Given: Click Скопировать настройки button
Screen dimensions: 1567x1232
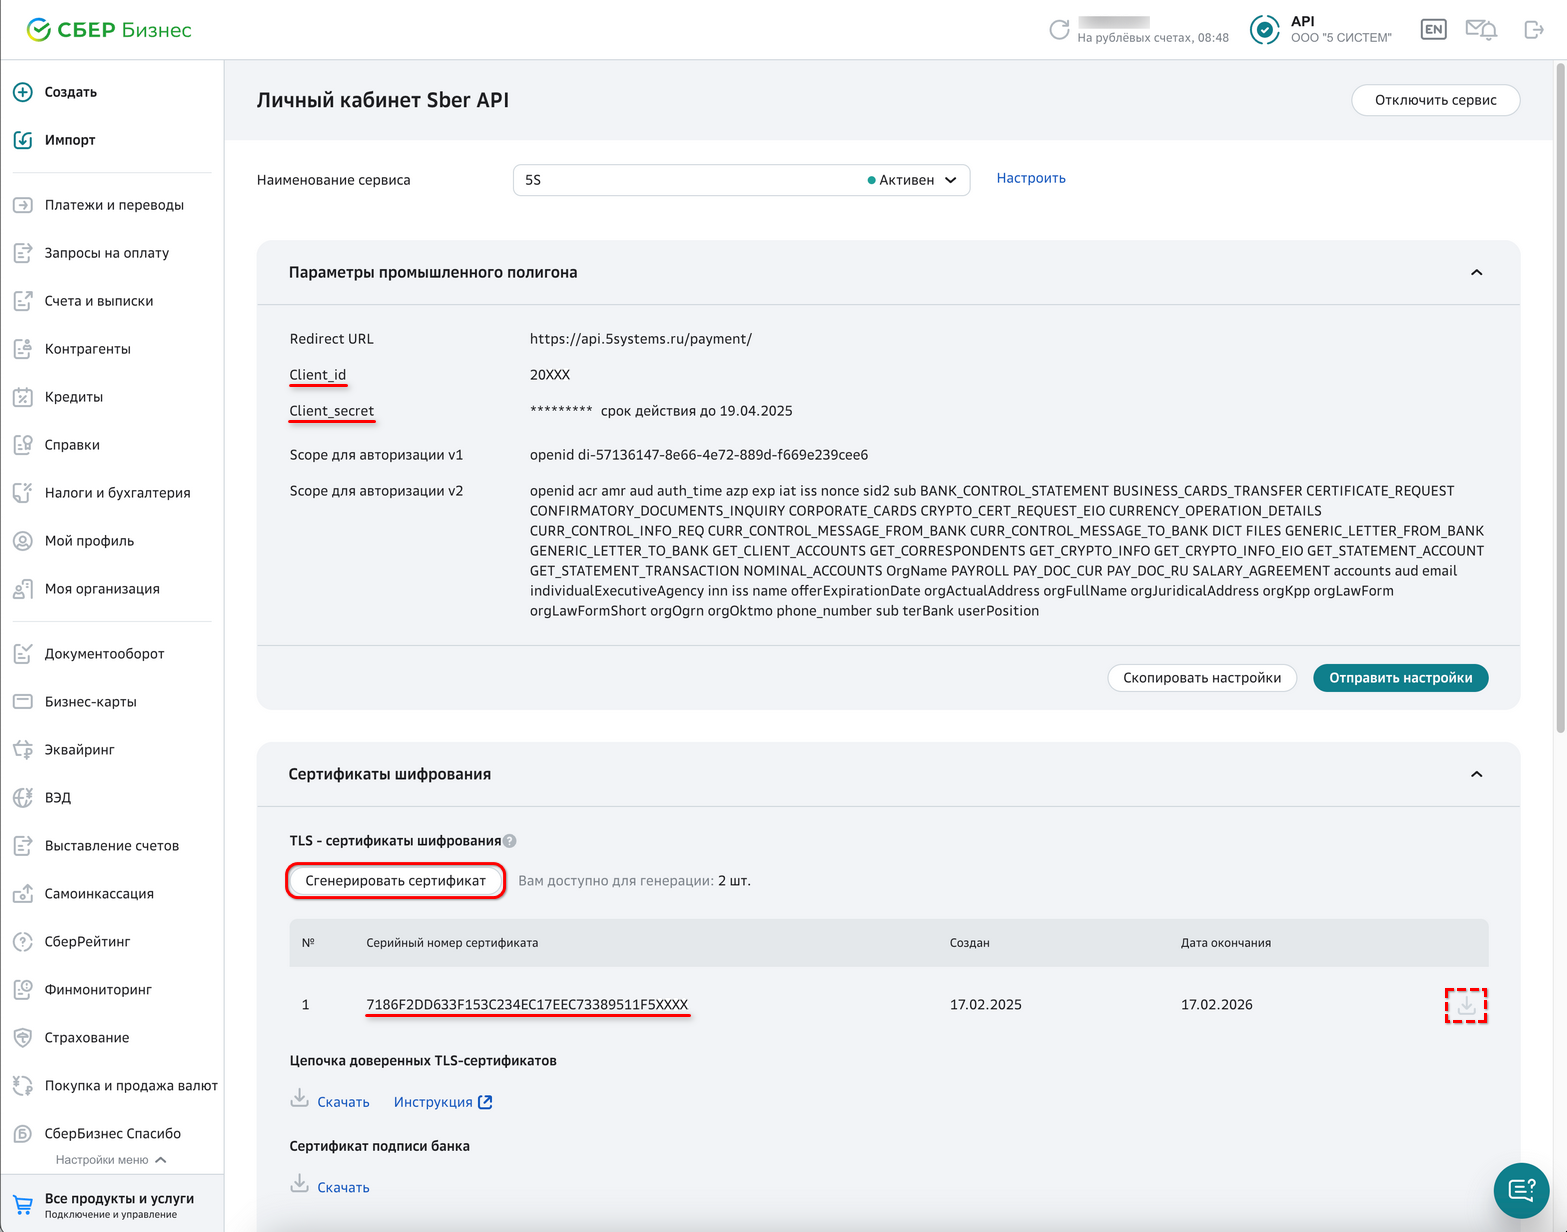Looking at the screenshot, I should pyautogui.click(x=1202, y=678).
